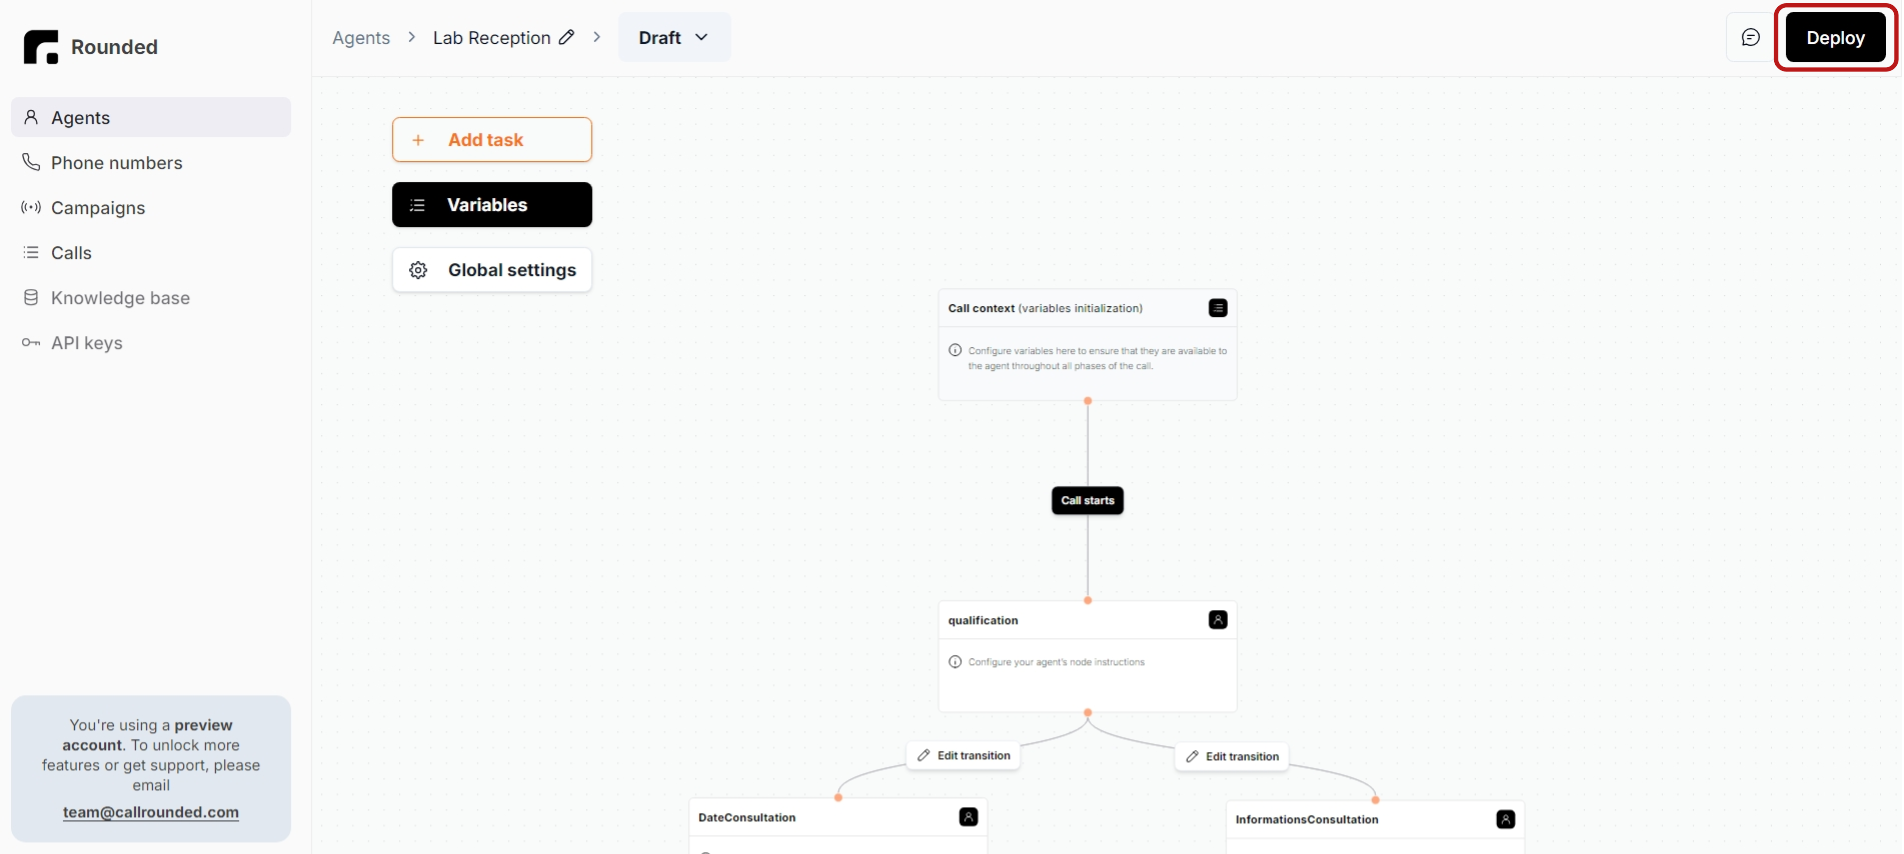Open the Agents sidebar section
1904x854 pixels.
151,117
